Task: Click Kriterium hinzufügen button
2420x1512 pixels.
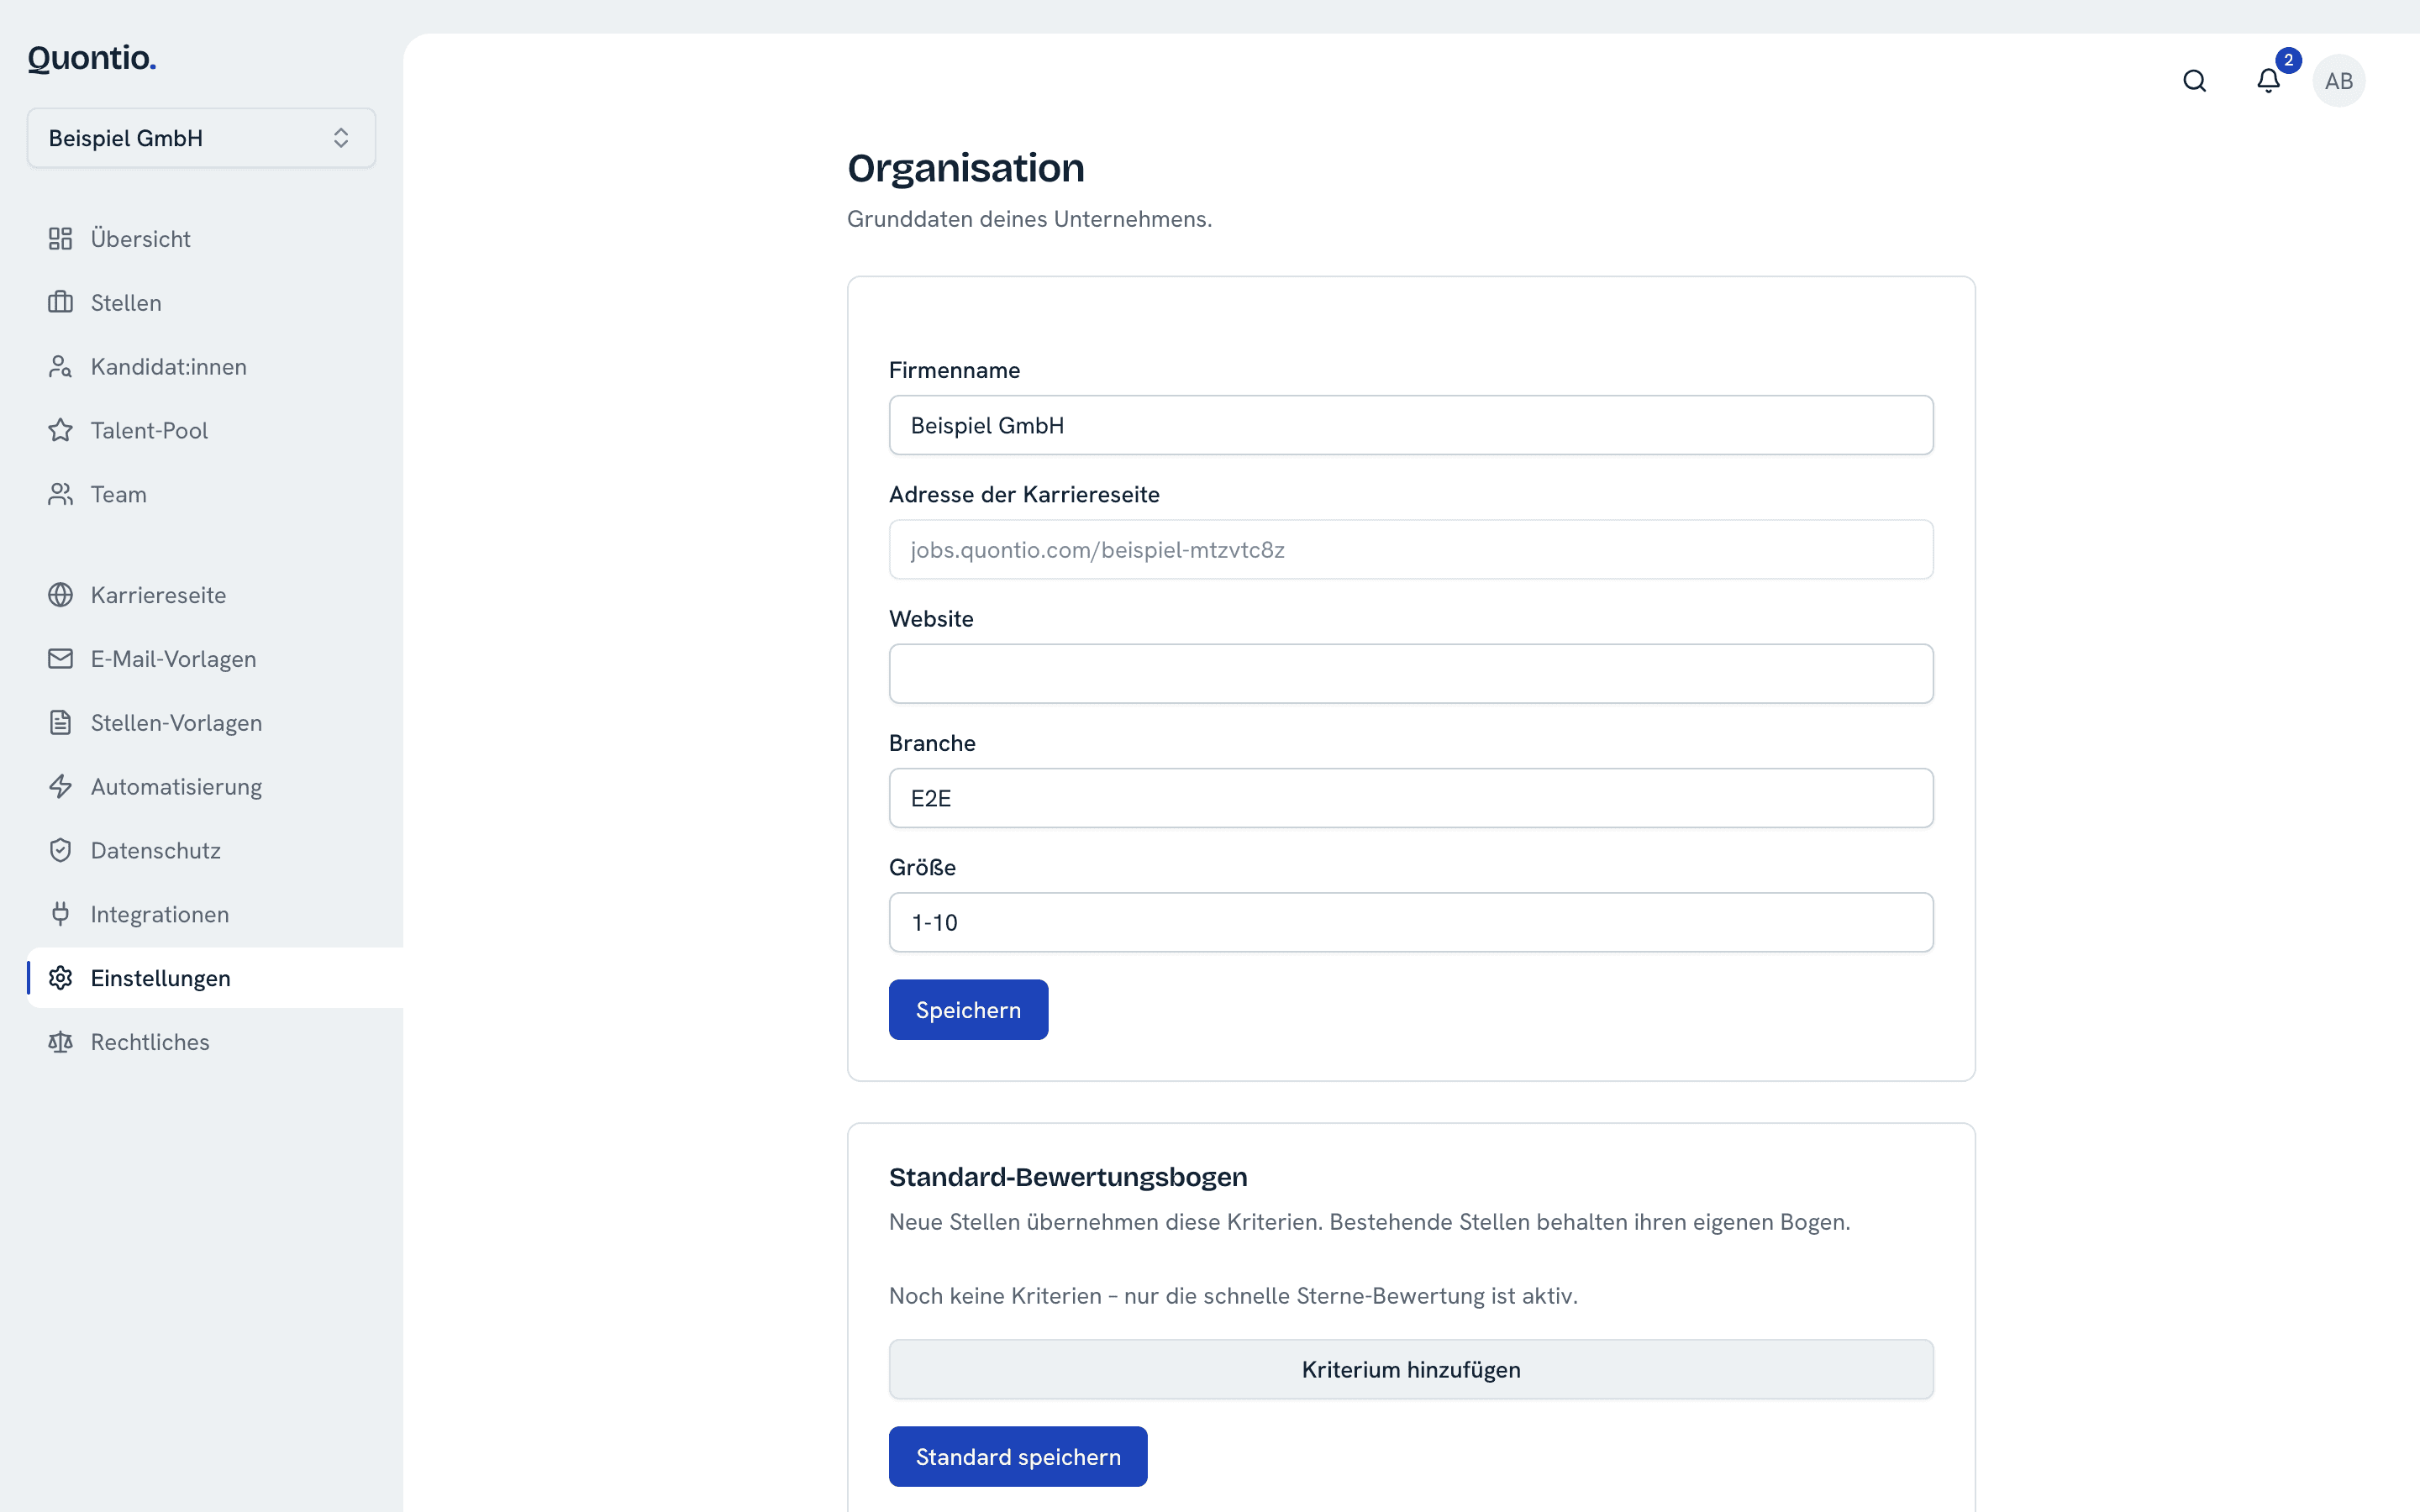Action: coord(1411,1370)
